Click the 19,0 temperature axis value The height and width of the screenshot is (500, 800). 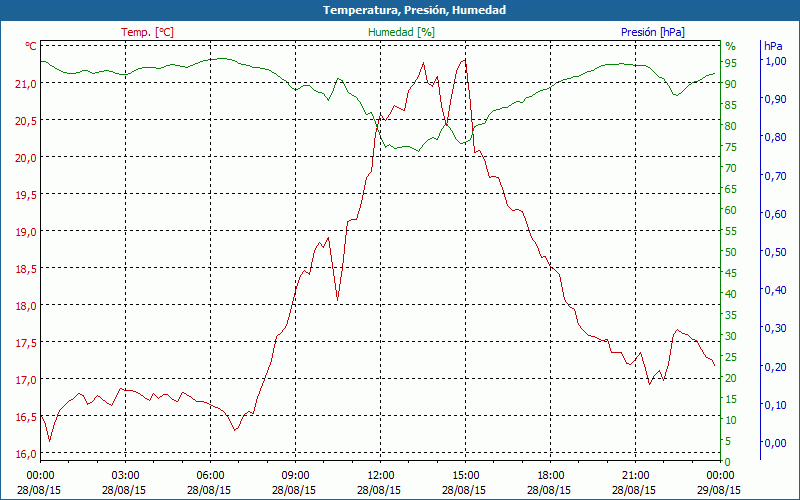[x=26, y=232]
